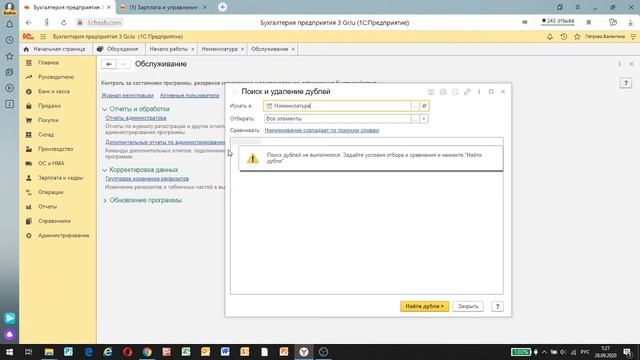Image resolution: width=640 pixels, height=360 pixels.
Task: Open Windows Start menu
Action: tap(9, 352)
